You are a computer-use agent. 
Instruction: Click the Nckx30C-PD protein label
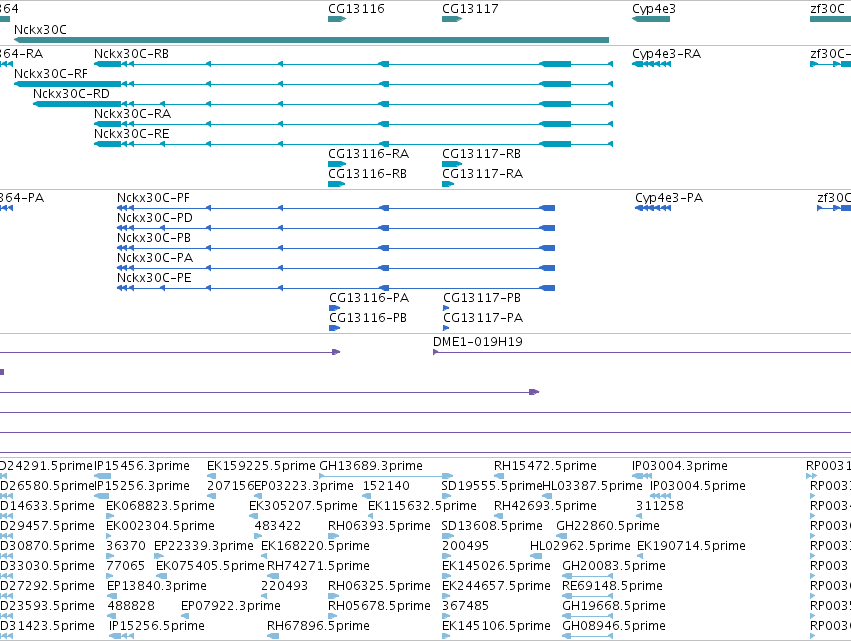[155, 218]
